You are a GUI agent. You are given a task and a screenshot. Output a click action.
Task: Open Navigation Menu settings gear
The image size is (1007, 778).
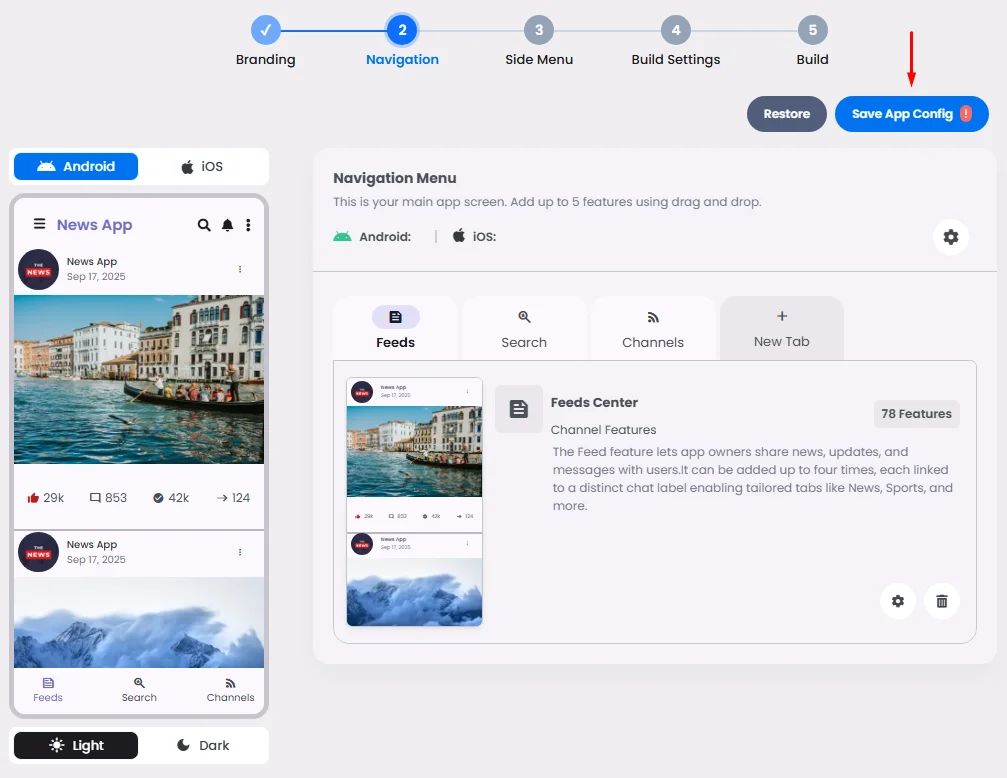(950, 237)
